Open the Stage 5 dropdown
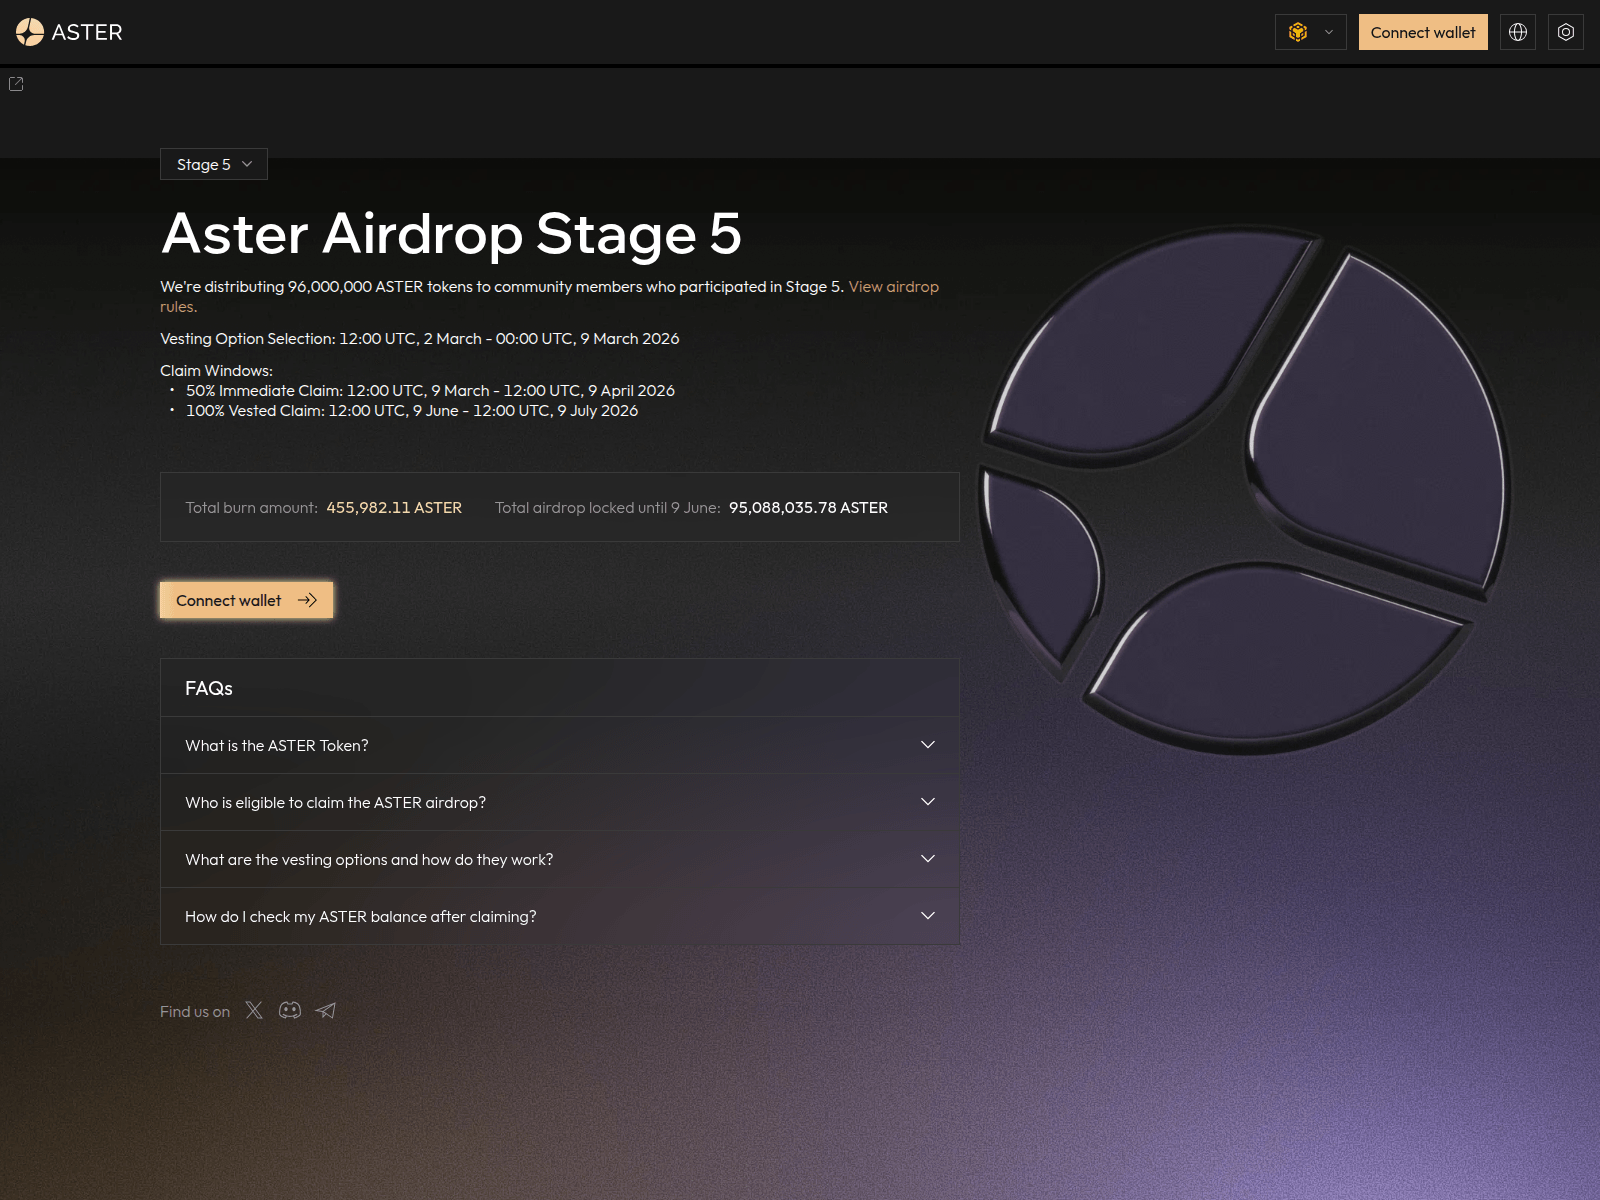The width and height of the screenshot is (1600, 1200). tap(214, 164)
